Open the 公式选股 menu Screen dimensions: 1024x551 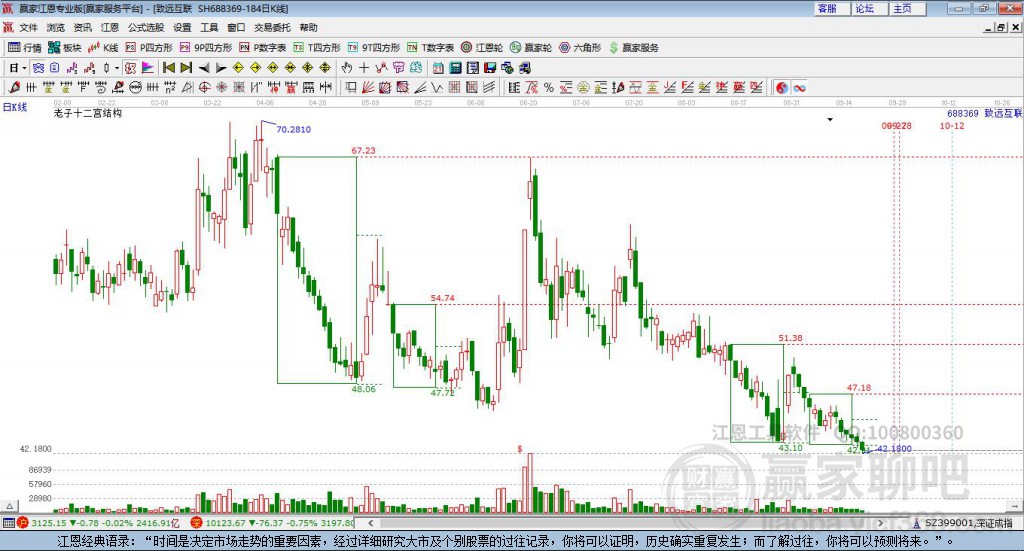146,27
